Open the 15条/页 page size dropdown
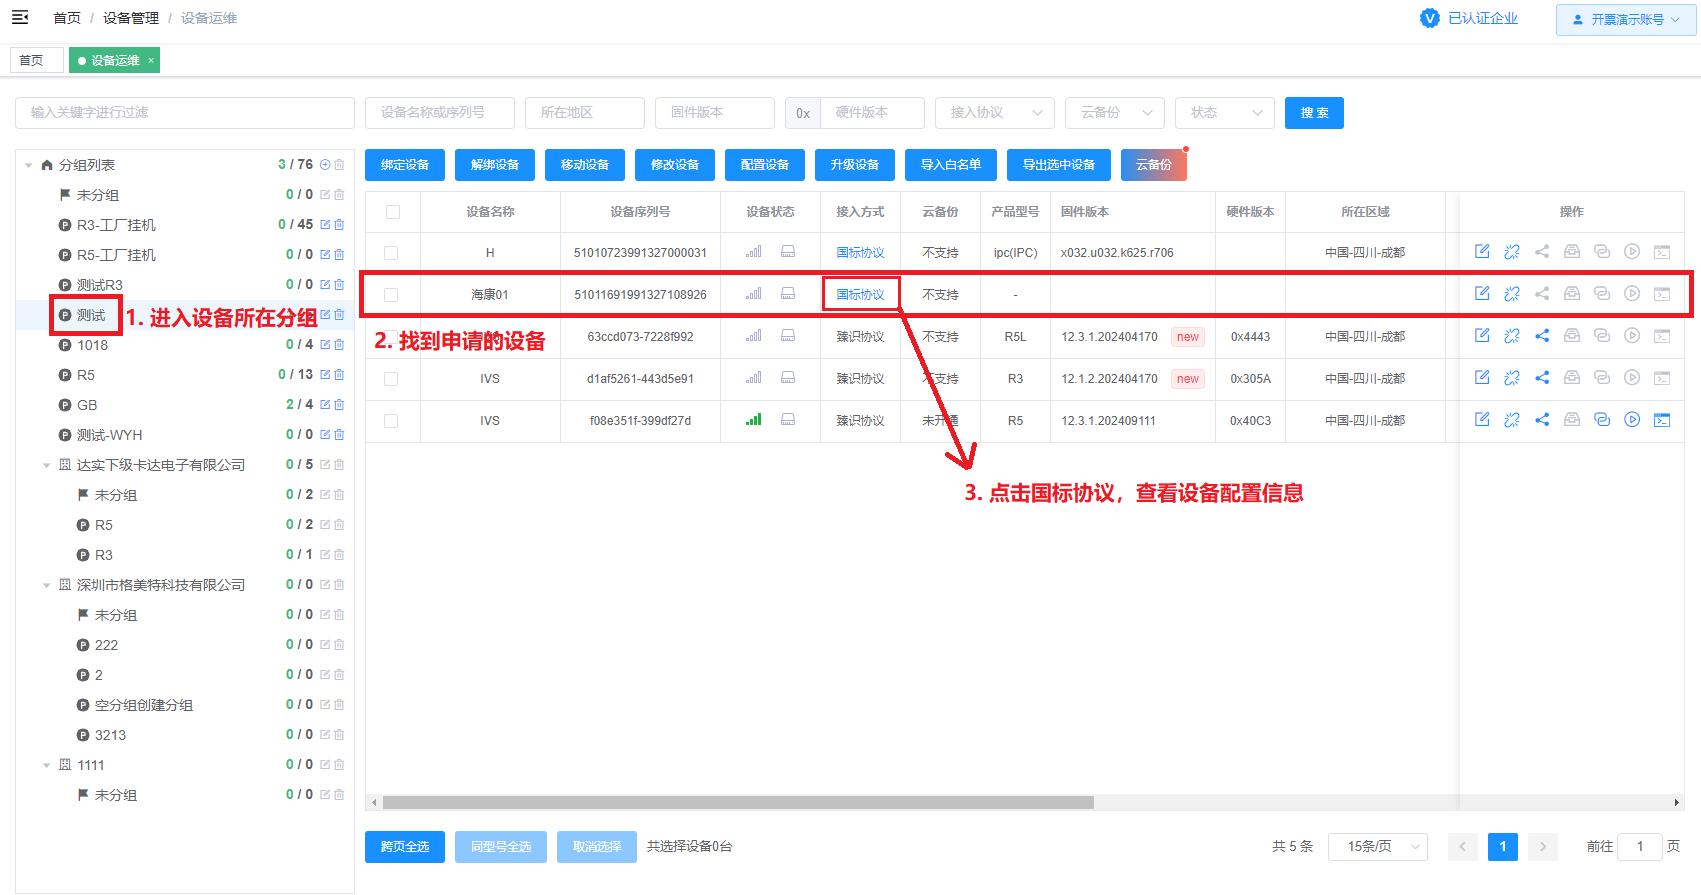Image resolution: width=1701 pixels, height=895 pixels. (x=1378, y=846)
